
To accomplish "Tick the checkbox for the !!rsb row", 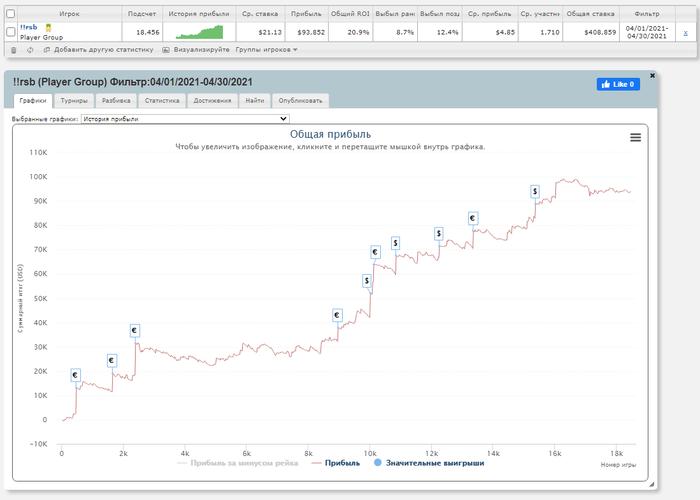I will click(11, 32).
